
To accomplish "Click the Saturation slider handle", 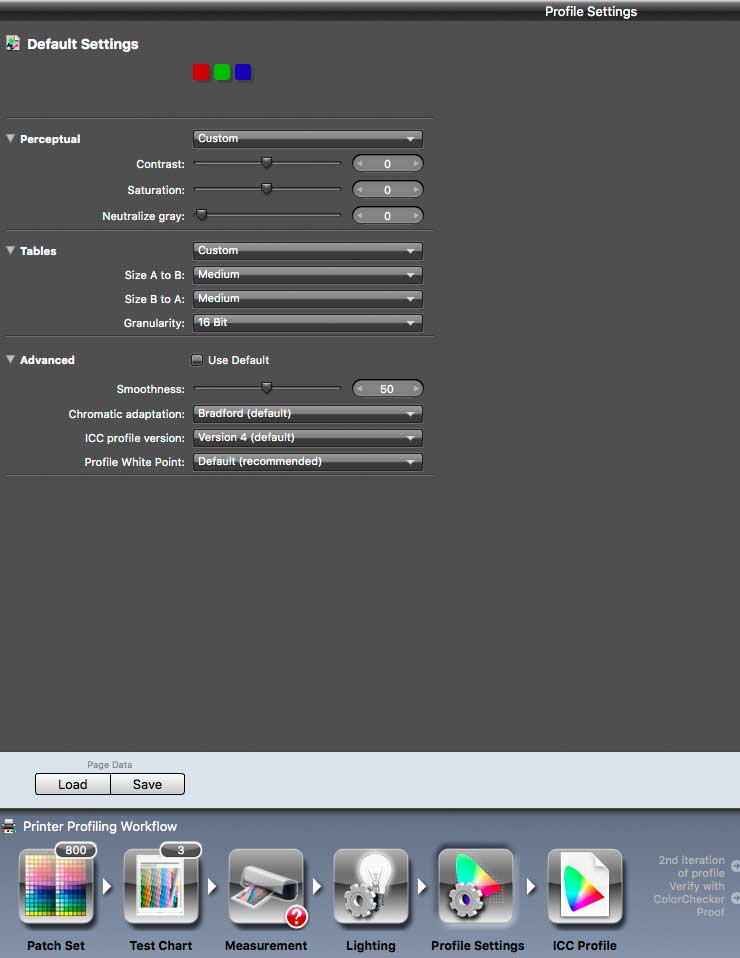I will (266, 188).
